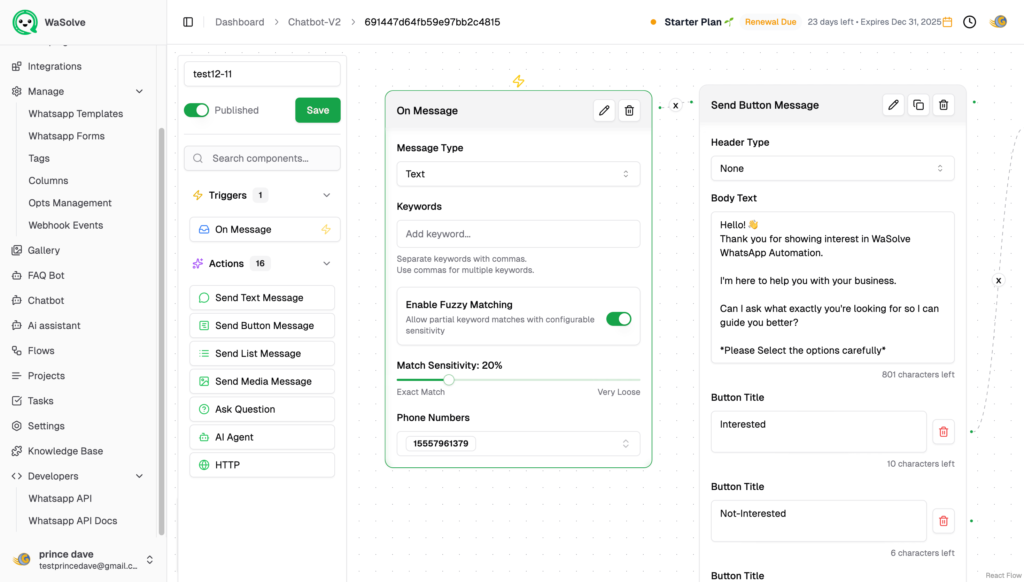This screenshot has width=1024, height=582.
Task: Click the Match Sensitivity slider handle
Action: click(x=449, y=380)
